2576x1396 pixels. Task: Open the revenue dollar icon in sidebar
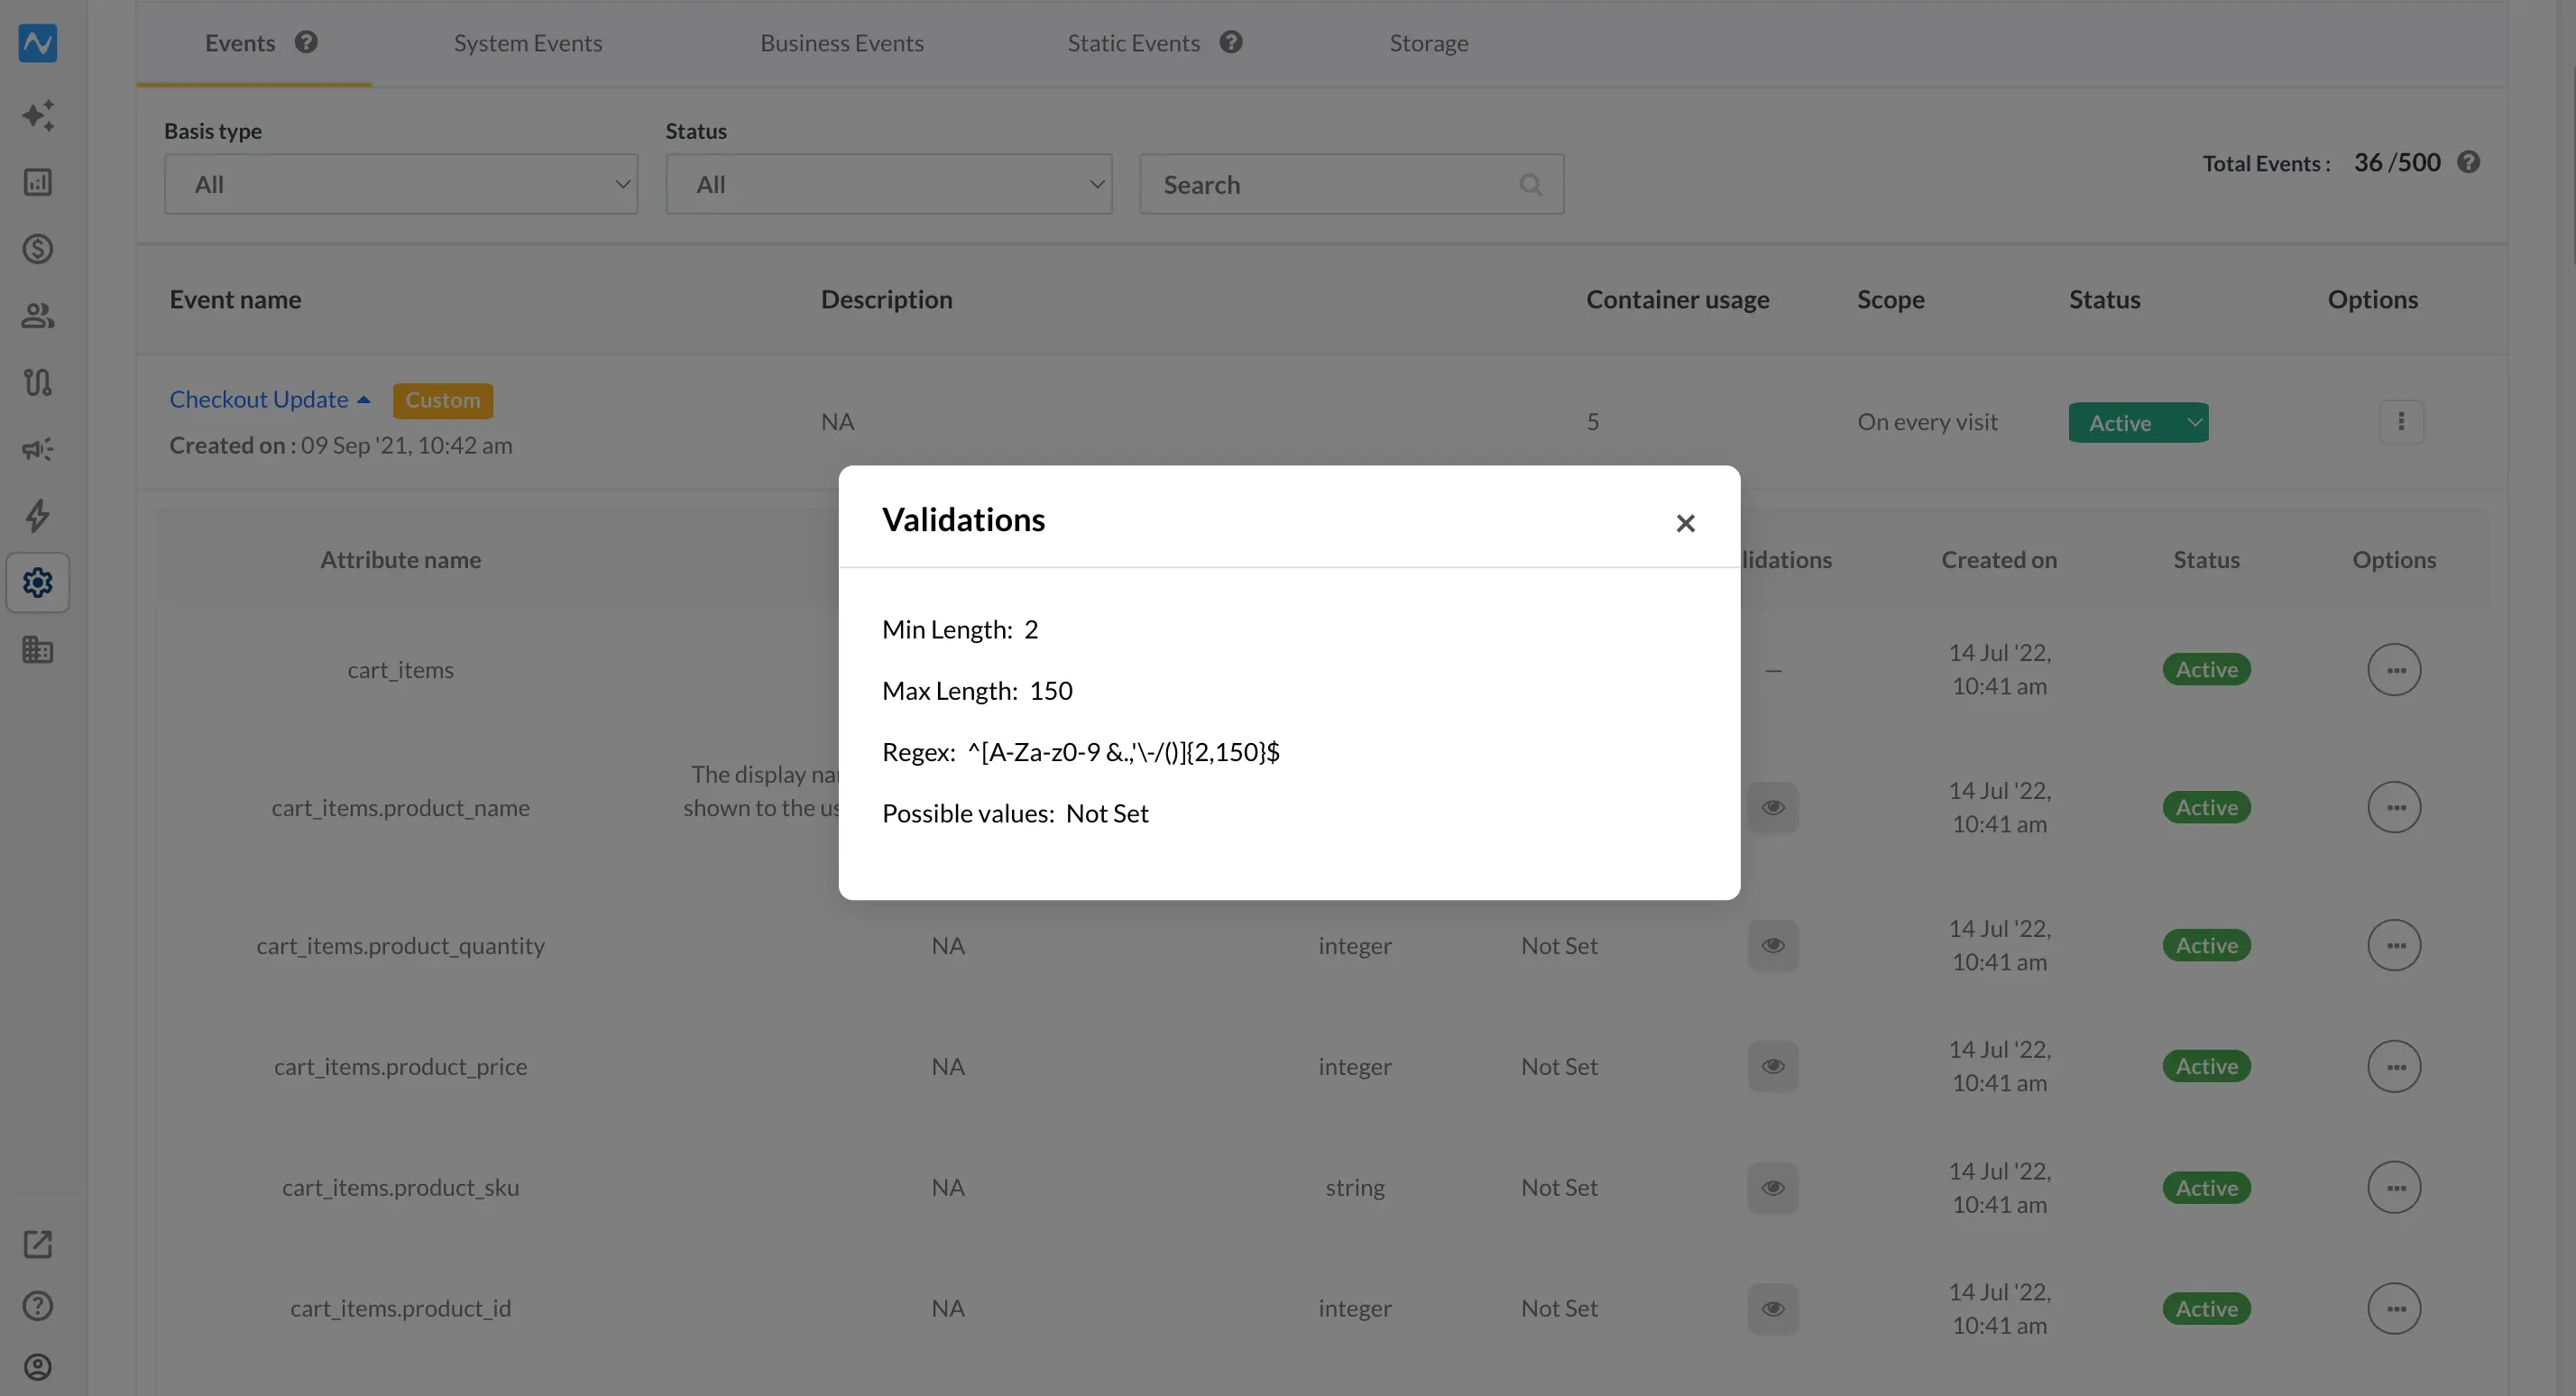tap(38, 248)
